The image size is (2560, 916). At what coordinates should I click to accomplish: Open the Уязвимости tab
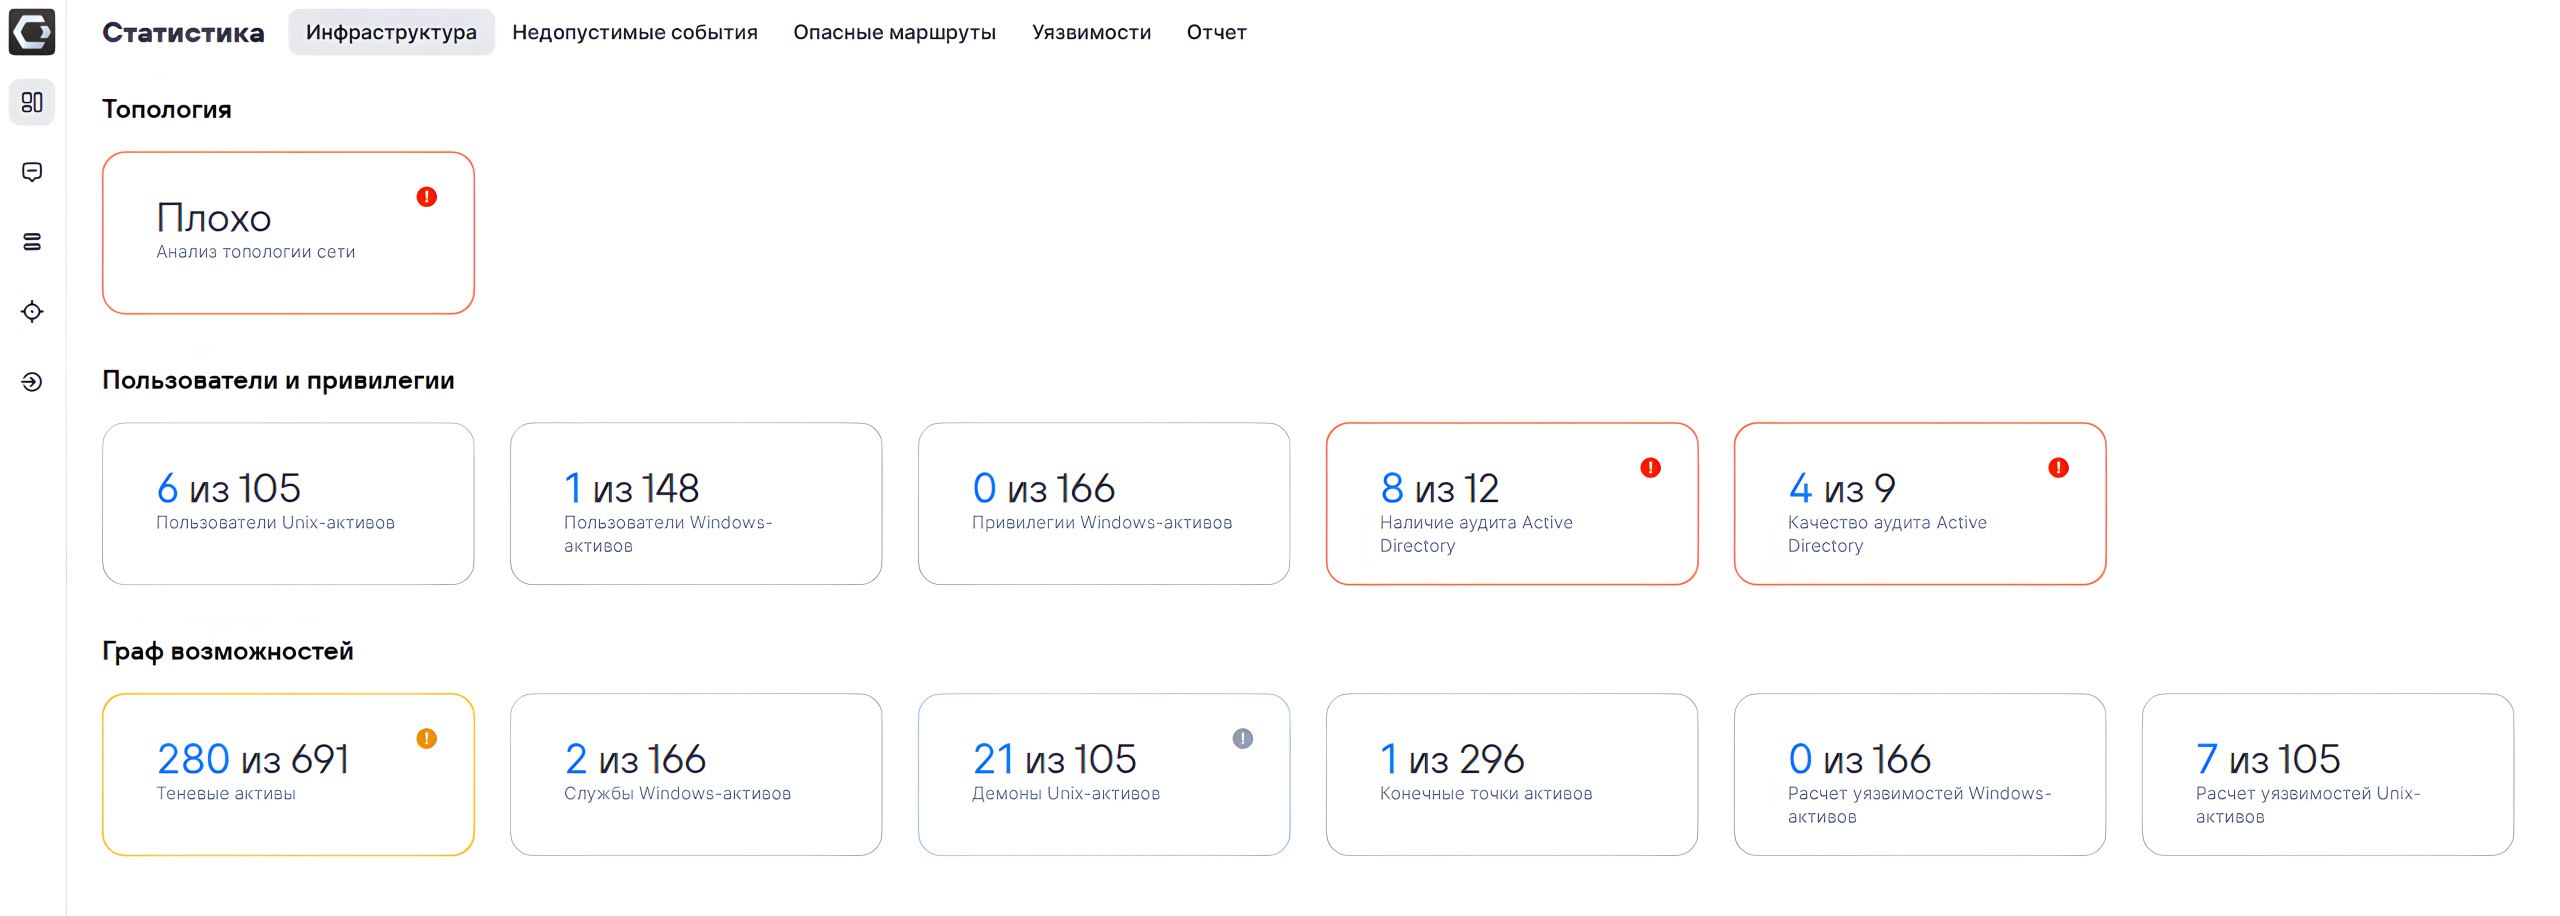tap(1091, 32)
